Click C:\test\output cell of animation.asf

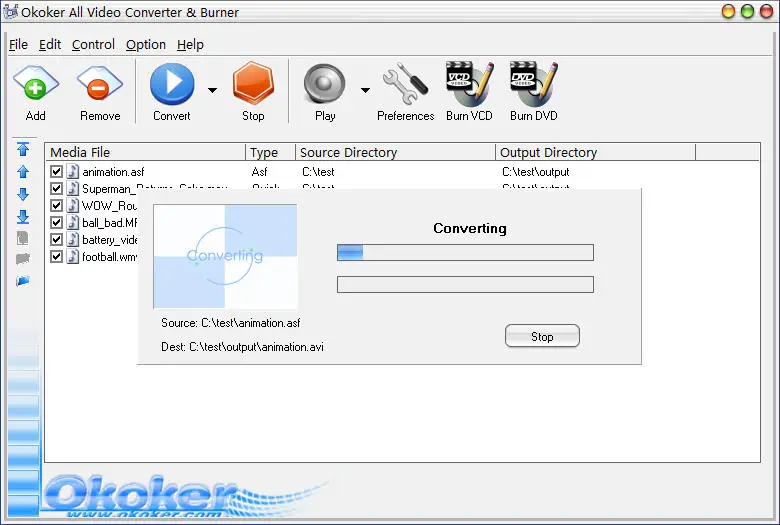(536, 172)
